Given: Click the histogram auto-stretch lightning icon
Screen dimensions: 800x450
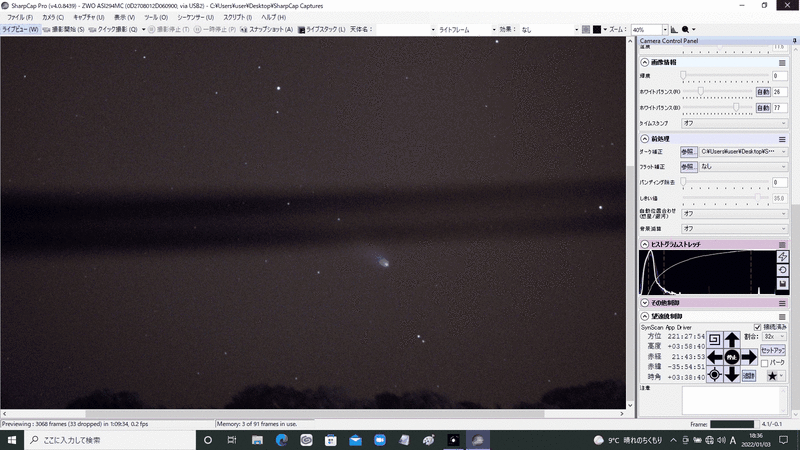Looking at the screenshot, I should point(782,257).
